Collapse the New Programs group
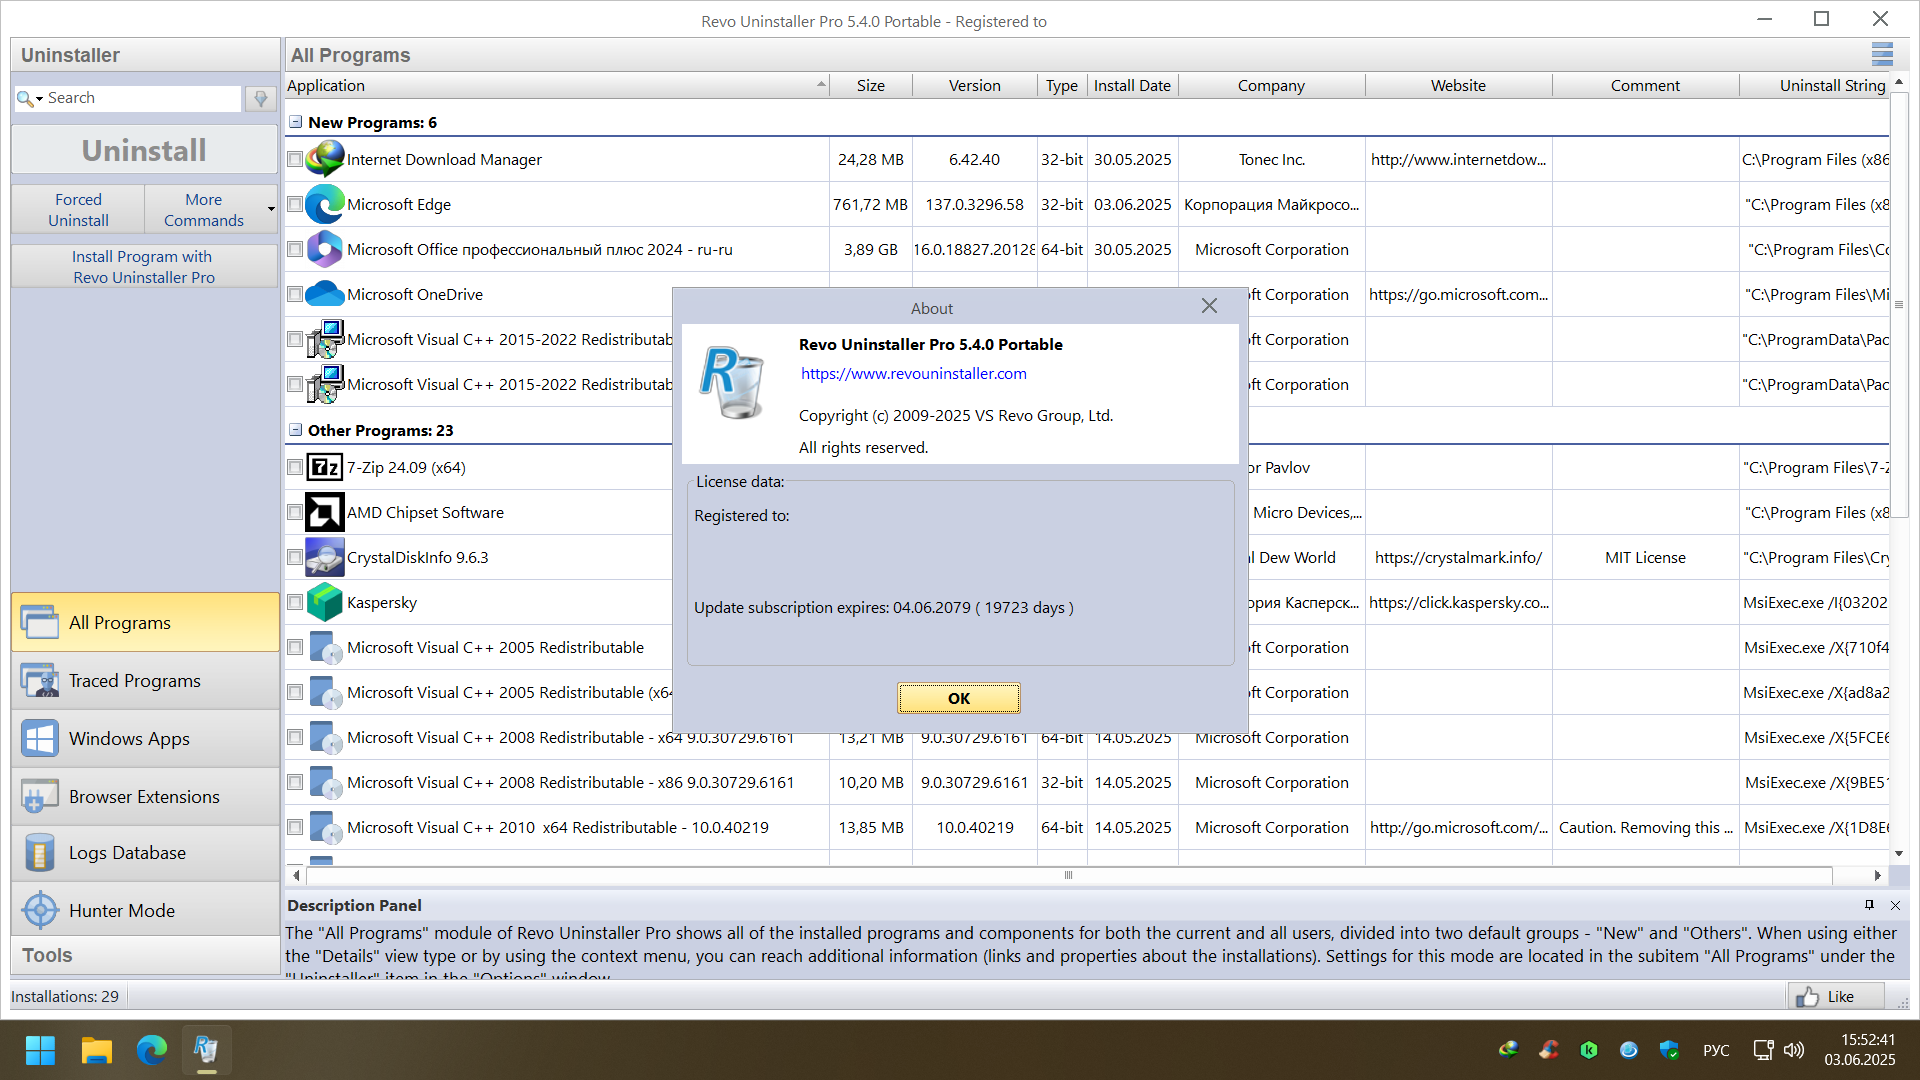 coord(296,122)
